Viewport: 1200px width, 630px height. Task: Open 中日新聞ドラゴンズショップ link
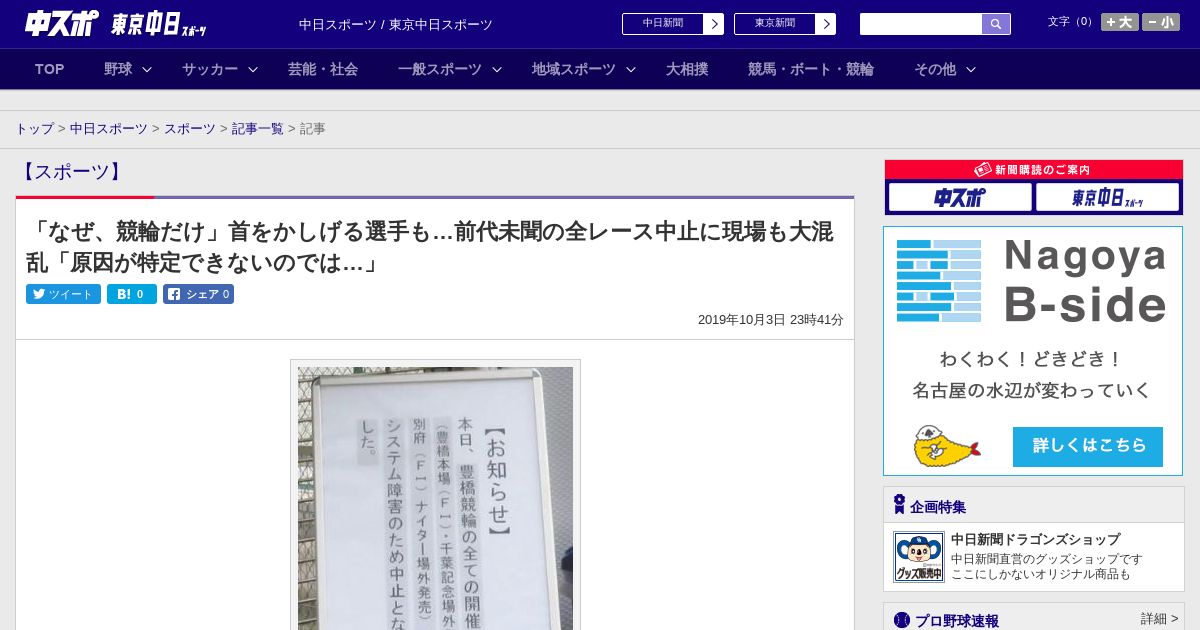(x=1035, y=539)
